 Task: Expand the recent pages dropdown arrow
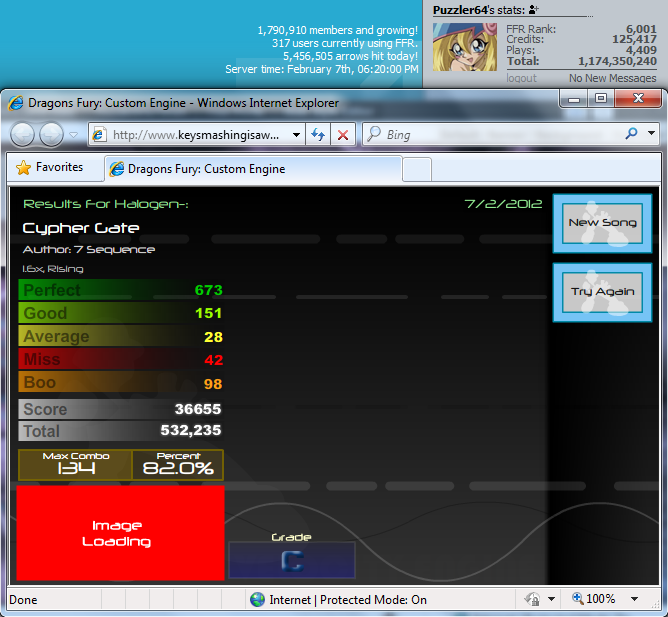[x=74, y=134]
